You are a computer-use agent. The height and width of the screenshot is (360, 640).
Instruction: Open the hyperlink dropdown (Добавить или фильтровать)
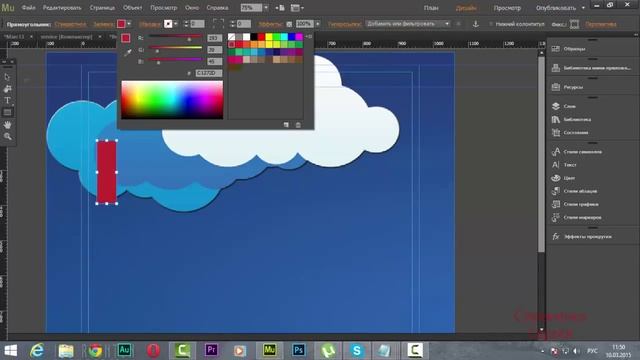(407, 24)
